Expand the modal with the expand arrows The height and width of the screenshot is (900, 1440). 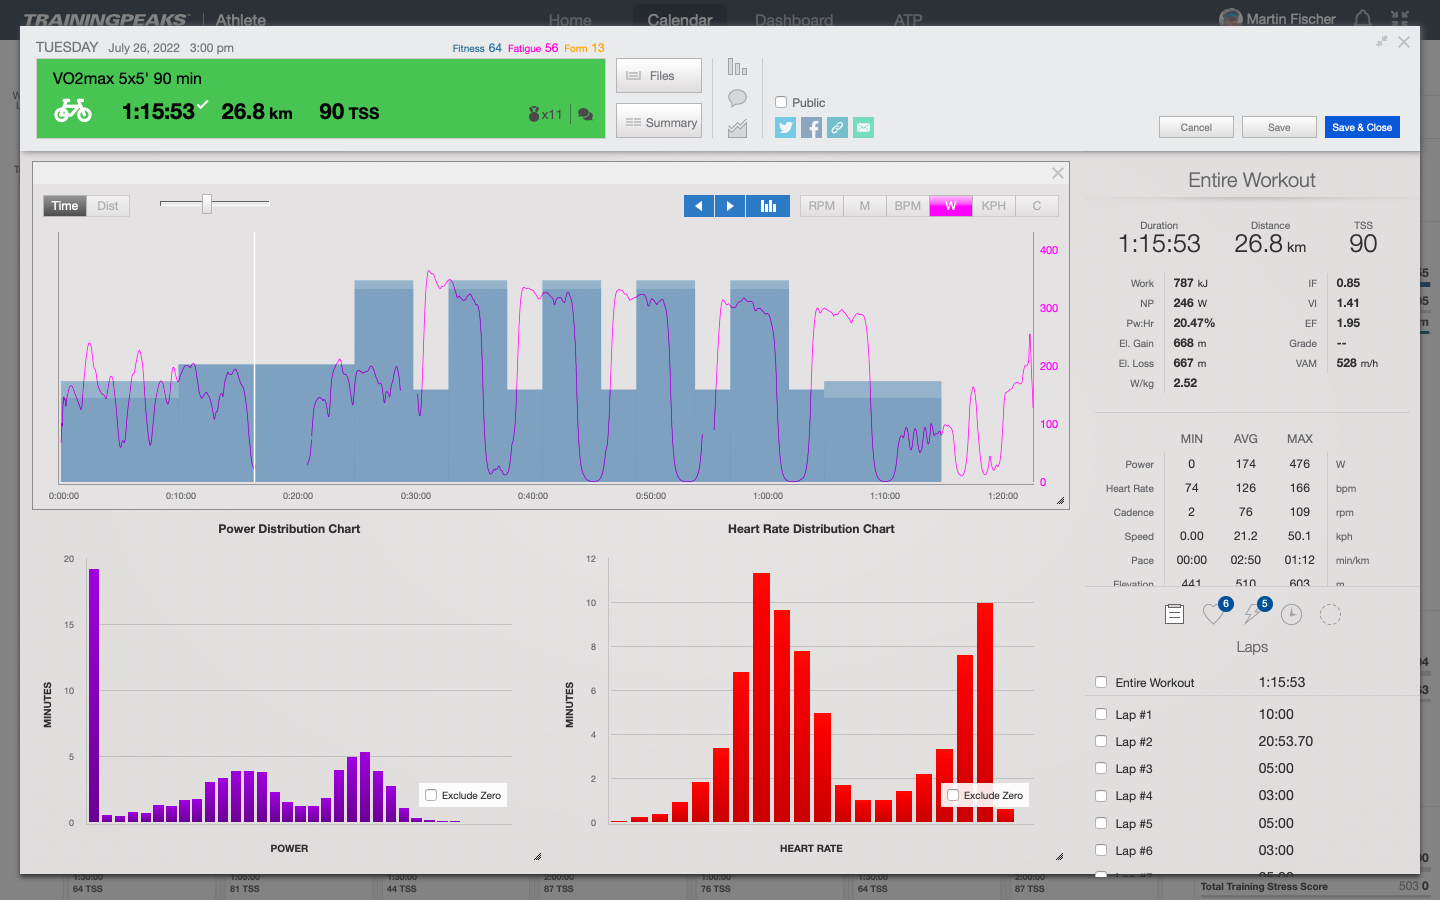pos(1381,42)
